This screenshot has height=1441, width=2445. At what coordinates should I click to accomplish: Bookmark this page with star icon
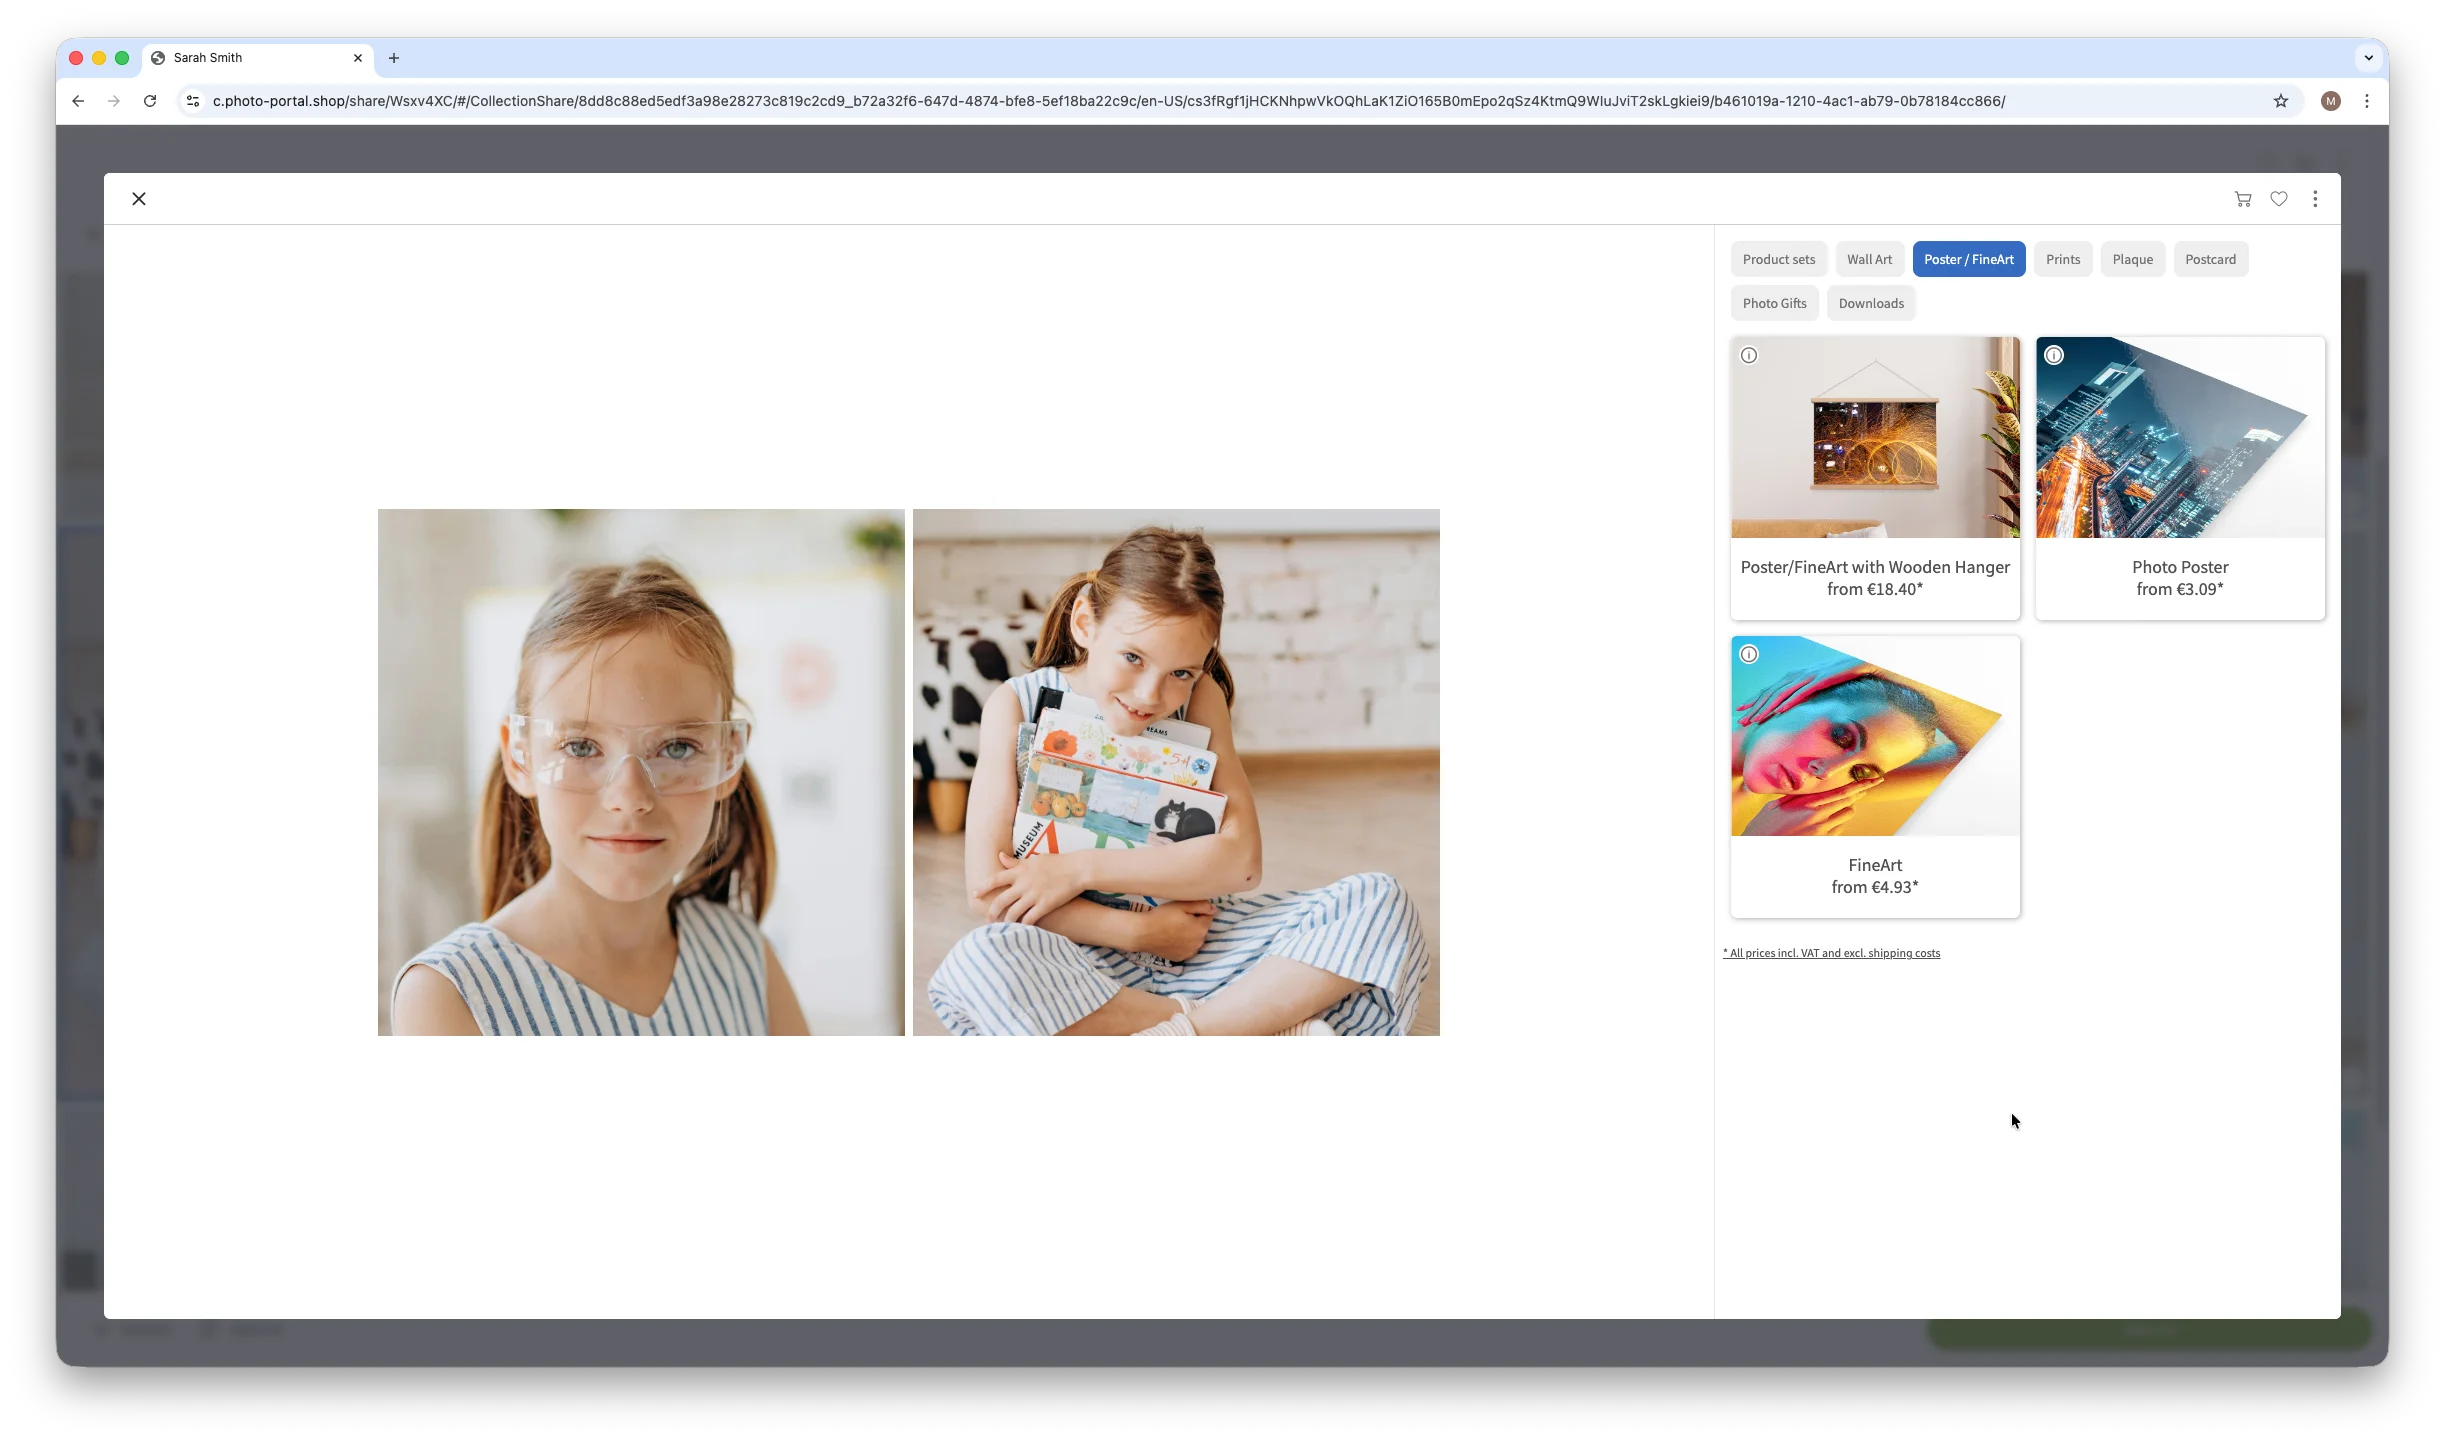2280,101
